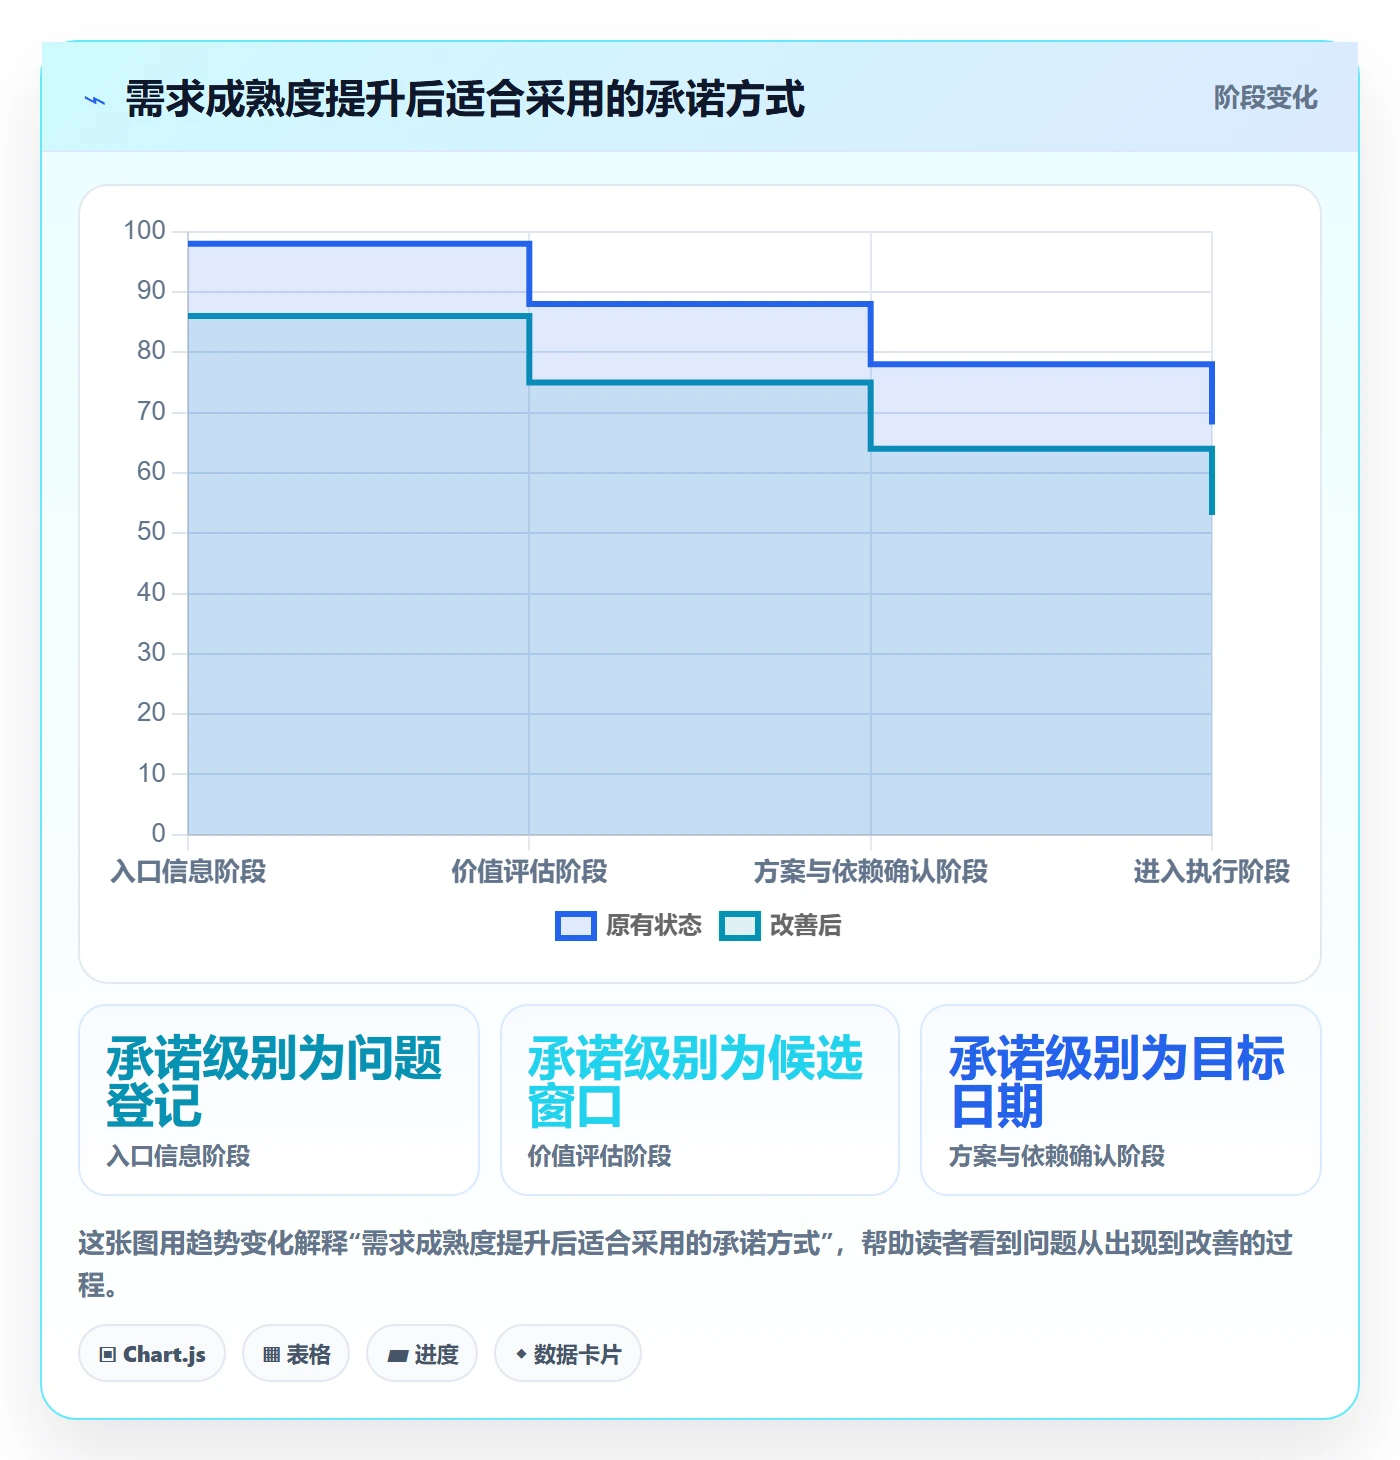
Task: Click the 进入执行阶段 x-axis label
Action: (1212, 872)
